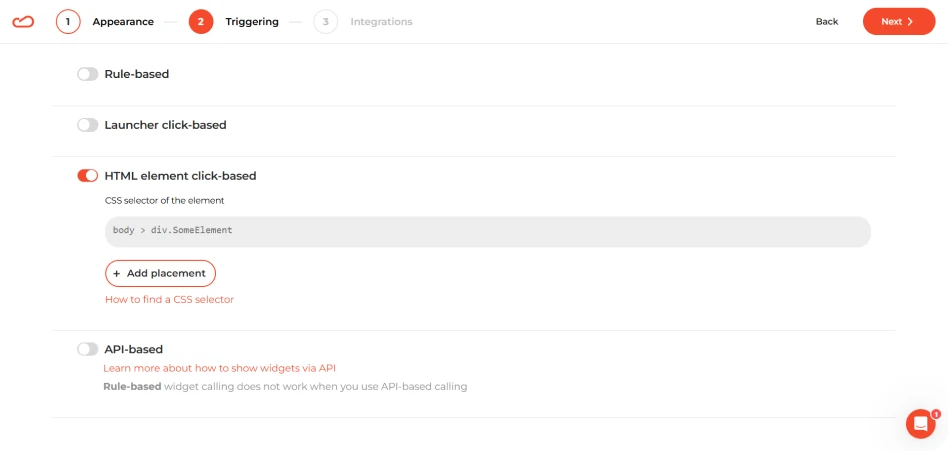Enable the Launcher click-based toggle

tap(88, 125)
